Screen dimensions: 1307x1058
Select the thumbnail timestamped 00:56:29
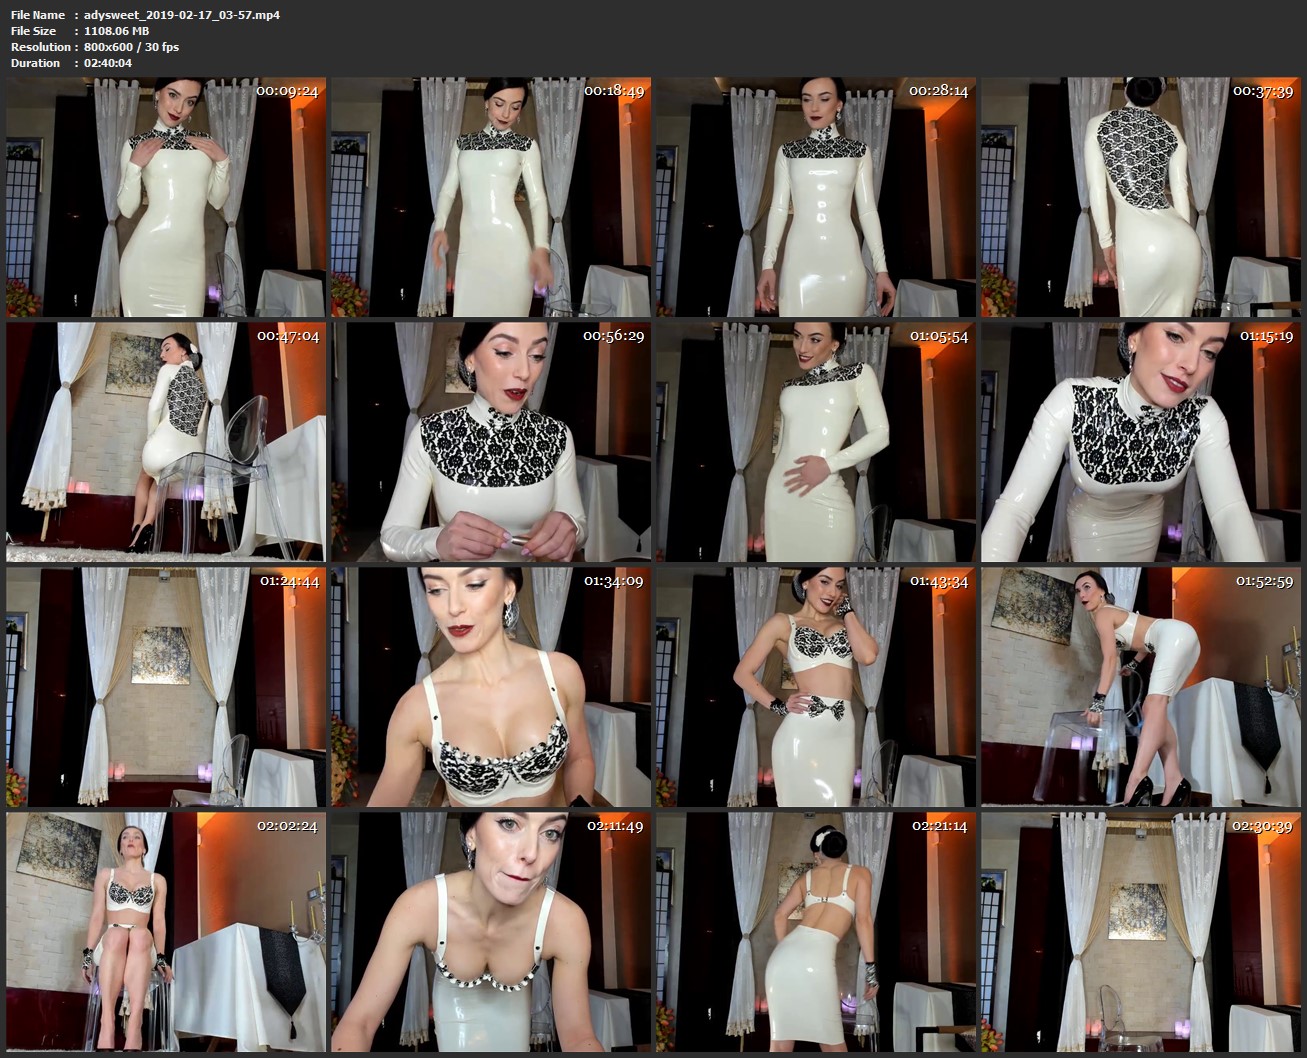(491, 442)
